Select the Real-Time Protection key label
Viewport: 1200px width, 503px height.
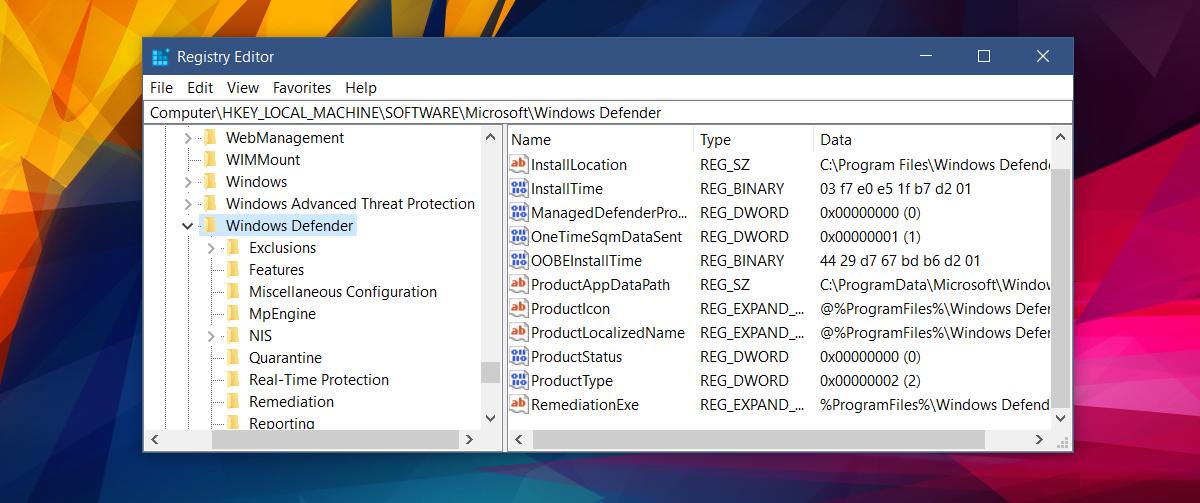(x=319, y=380)
